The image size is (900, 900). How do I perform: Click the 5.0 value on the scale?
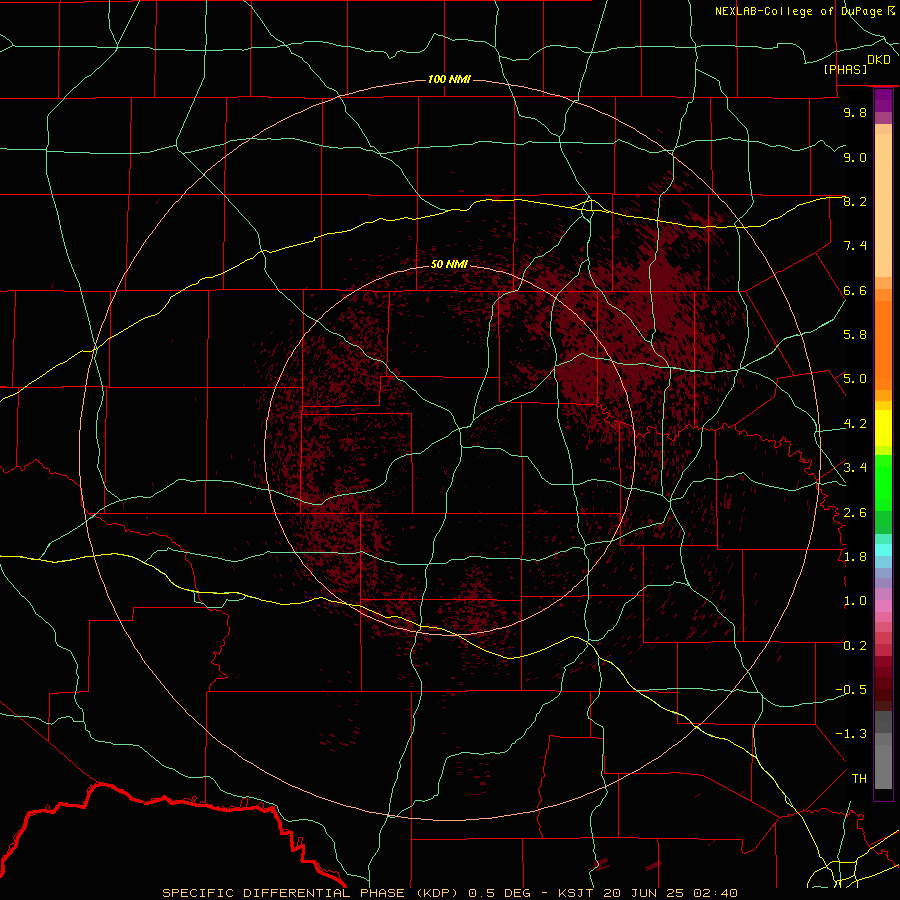[855, 379]
